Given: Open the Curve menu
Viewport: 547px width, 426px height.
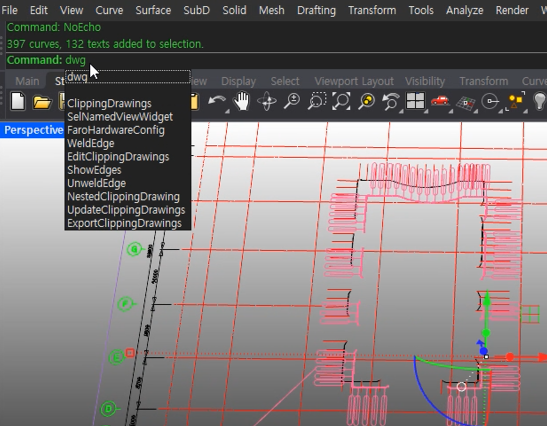Looking at the screenshot, I should coord(109,10).
